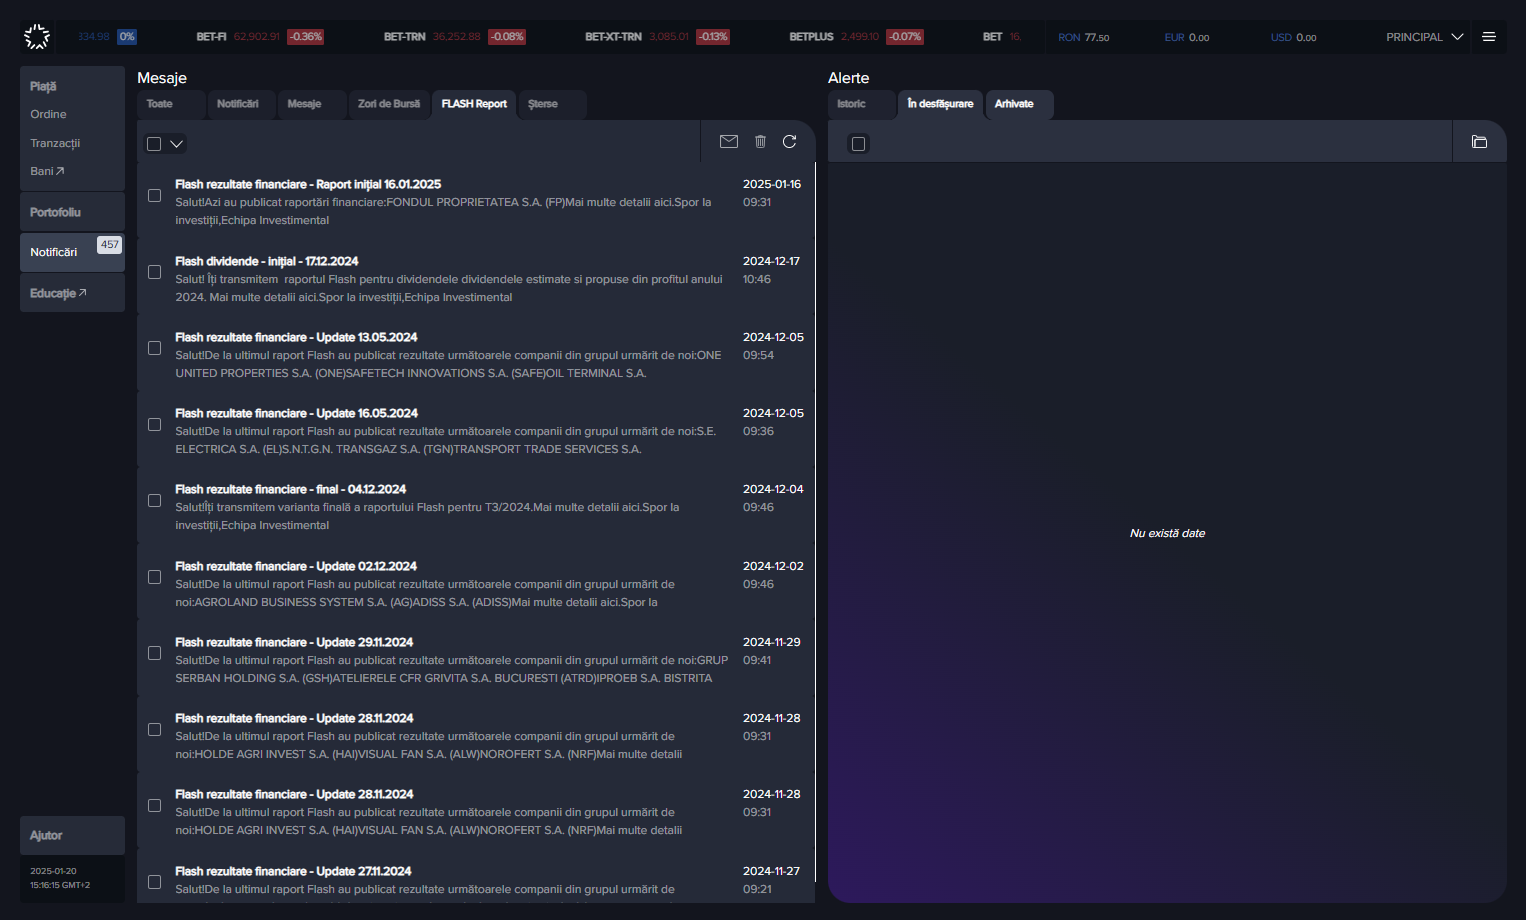
Task: Open Portofoliu in the sidebar
Action: (72, 212)
